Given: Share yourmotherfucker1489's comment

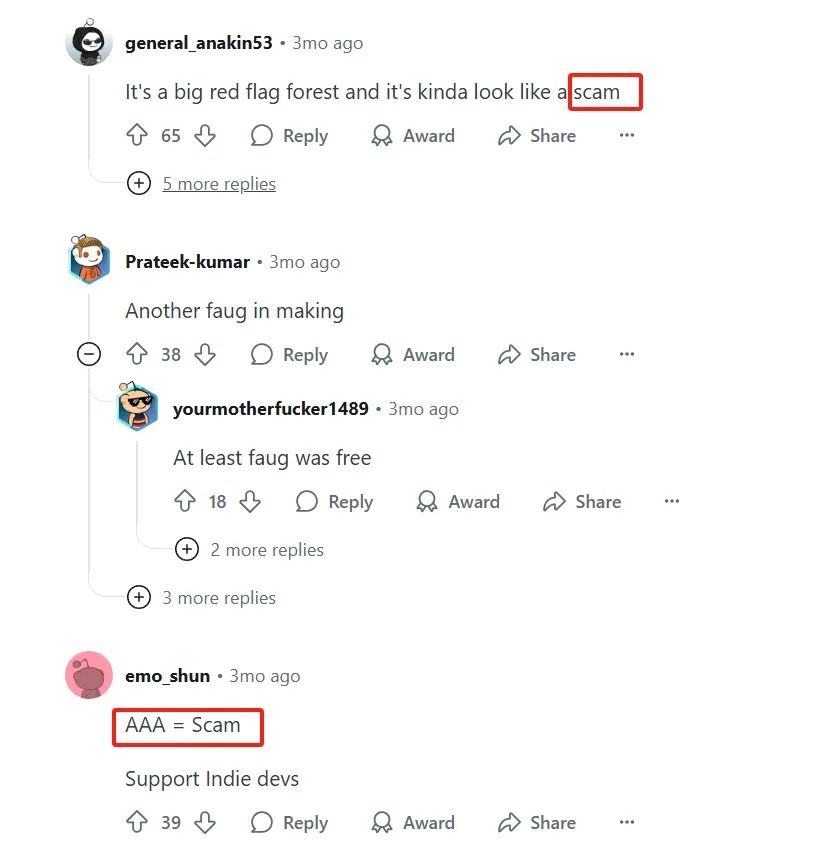Looking at the screenshot, I should click(x=582, y=501).
